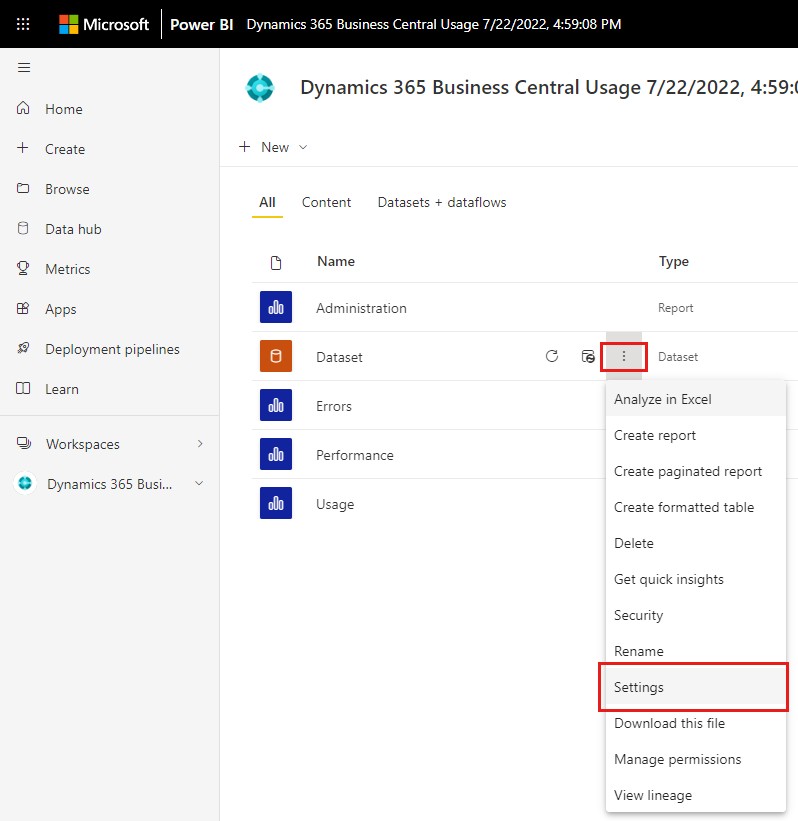Screen dimensions: 798x821
Task: Click Power BI in the header
Action: pyautogui.click(x=202, y=24)
